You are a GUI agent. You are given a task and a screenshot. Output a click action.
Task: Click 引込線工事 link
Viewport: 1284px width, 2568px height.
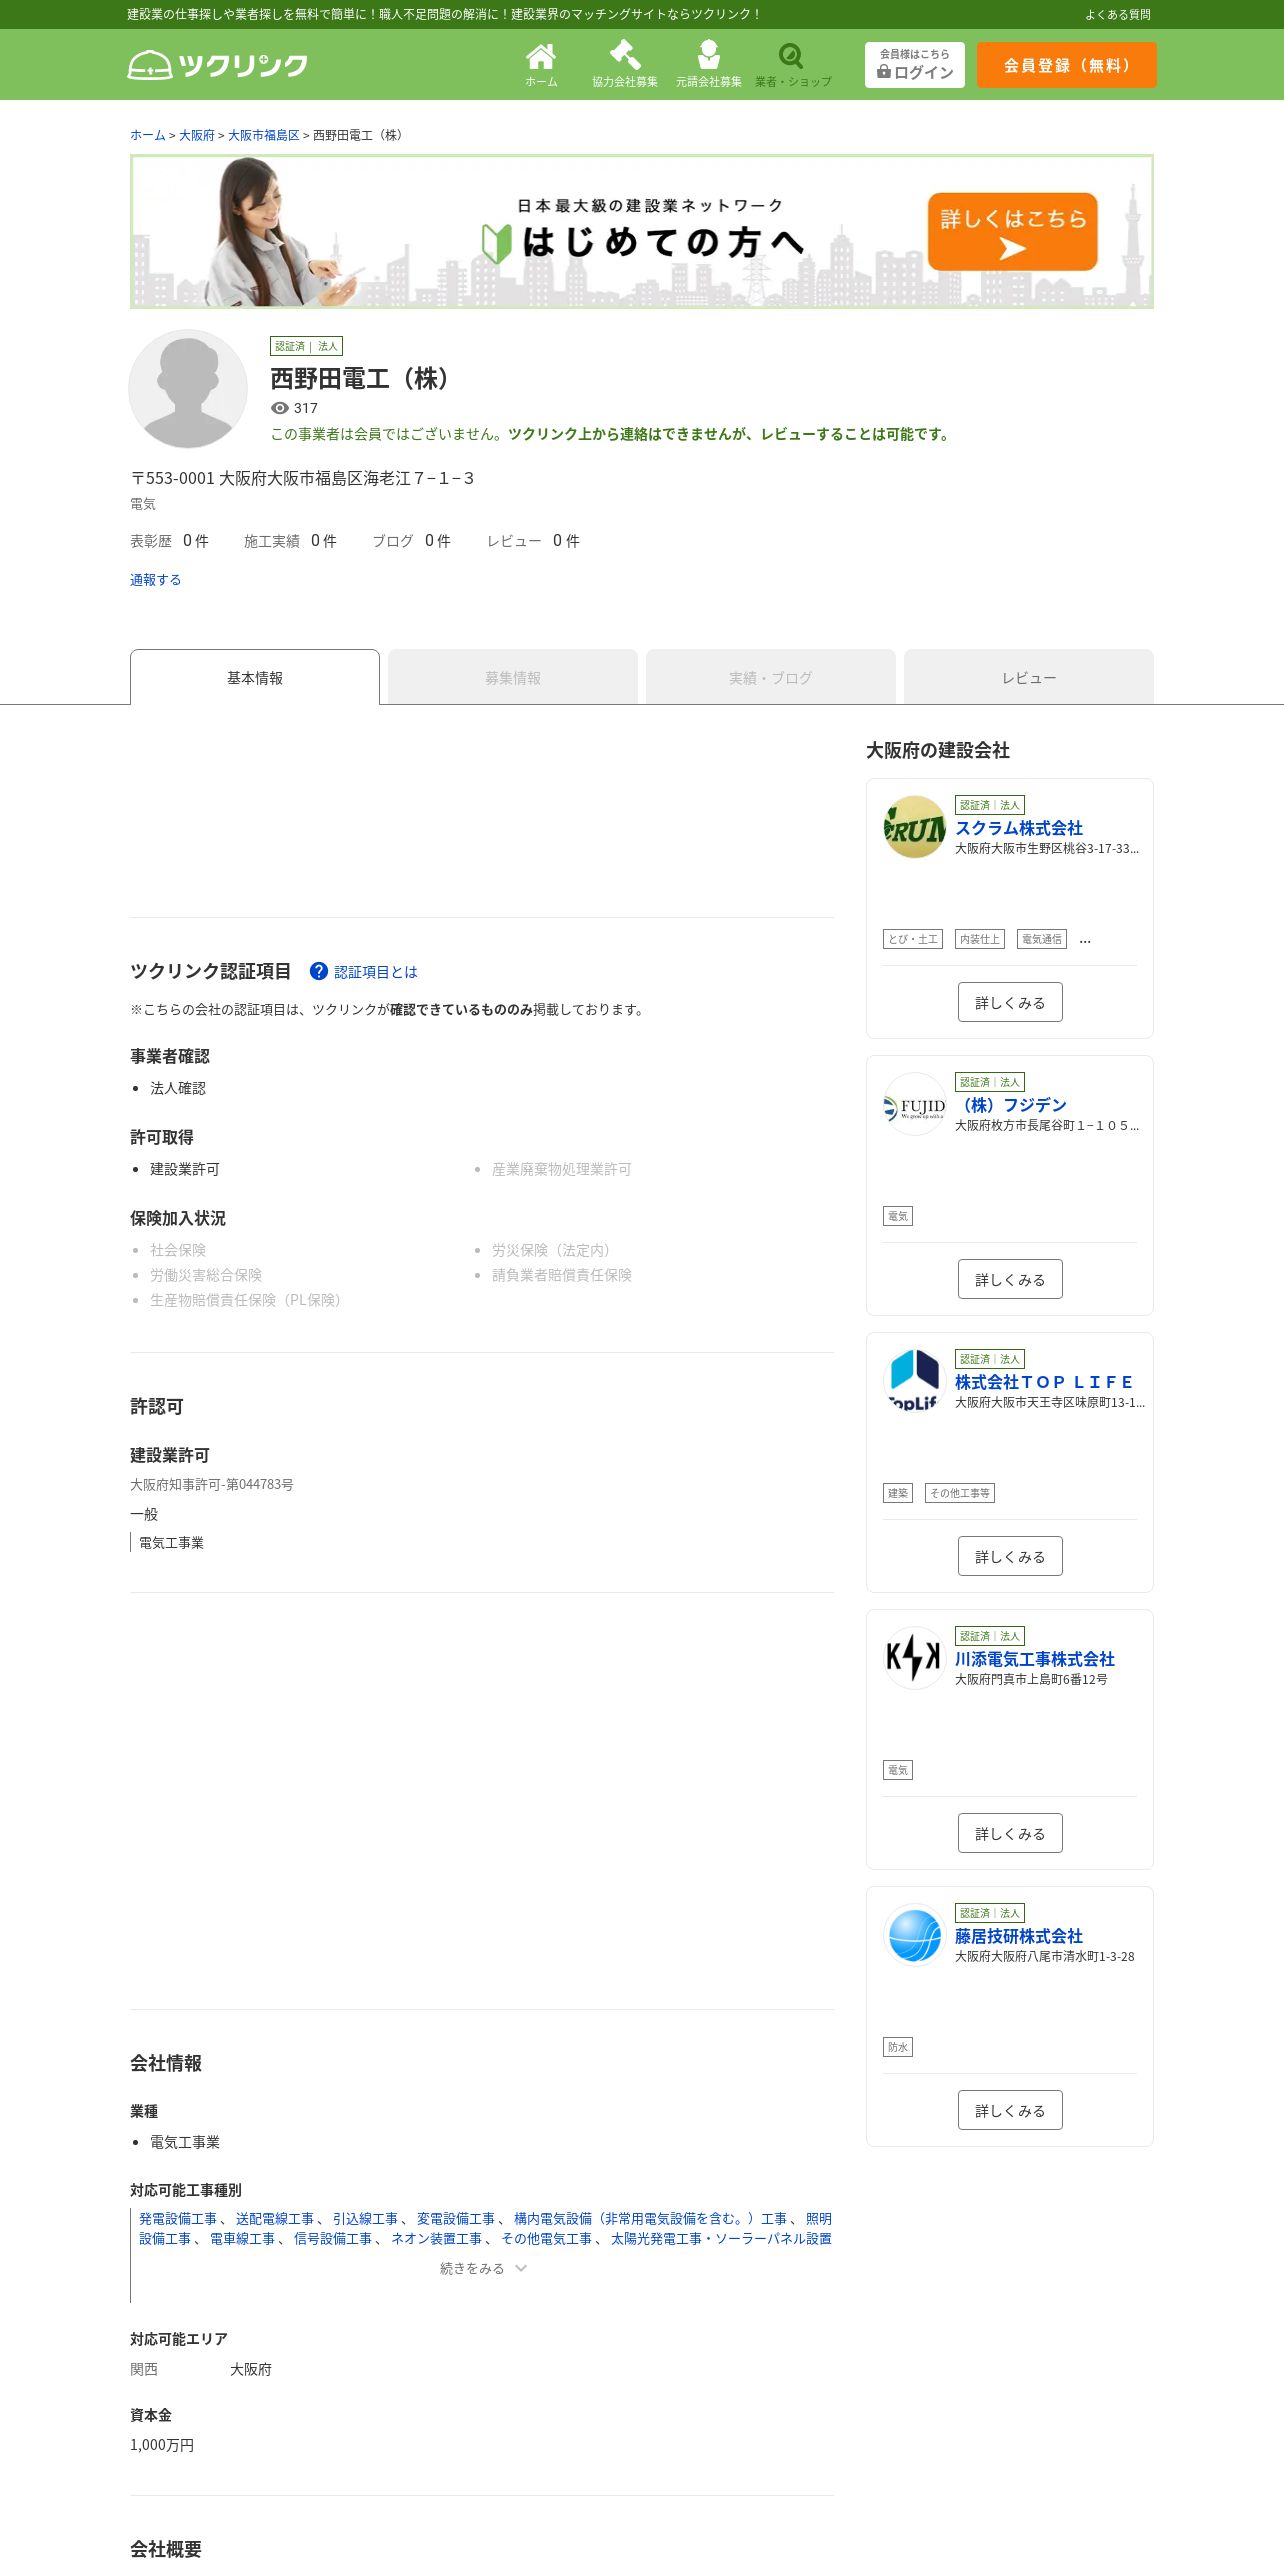365,2218
